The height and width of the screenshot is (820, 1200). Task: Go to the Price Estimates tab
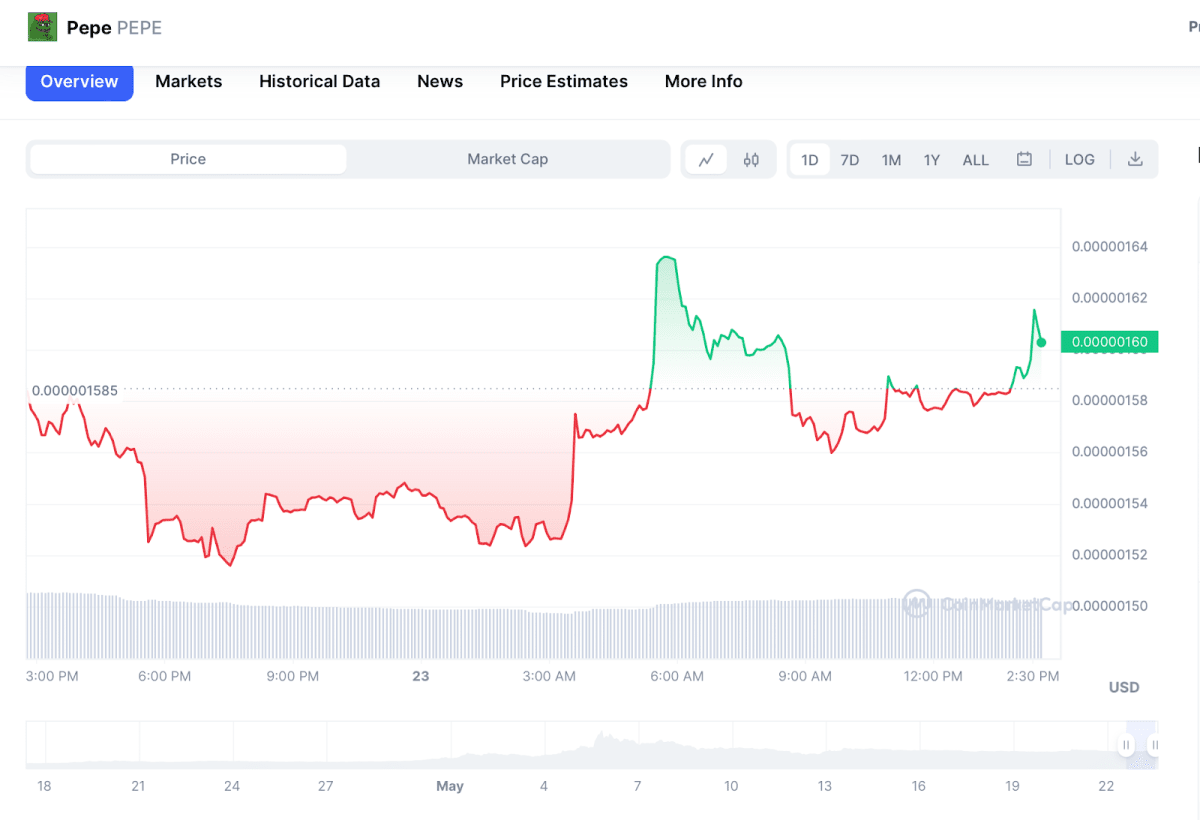563,81
